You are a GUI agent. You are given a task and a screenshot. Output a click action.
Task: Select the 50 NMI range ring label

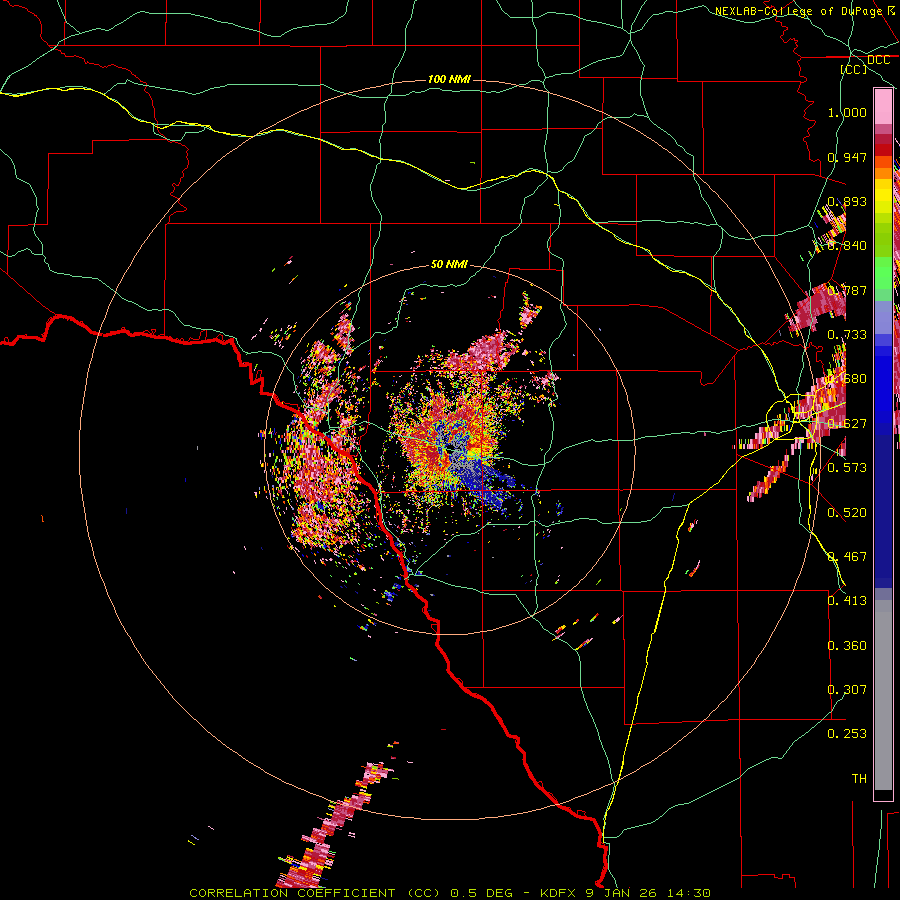click(x=449, y=264)
